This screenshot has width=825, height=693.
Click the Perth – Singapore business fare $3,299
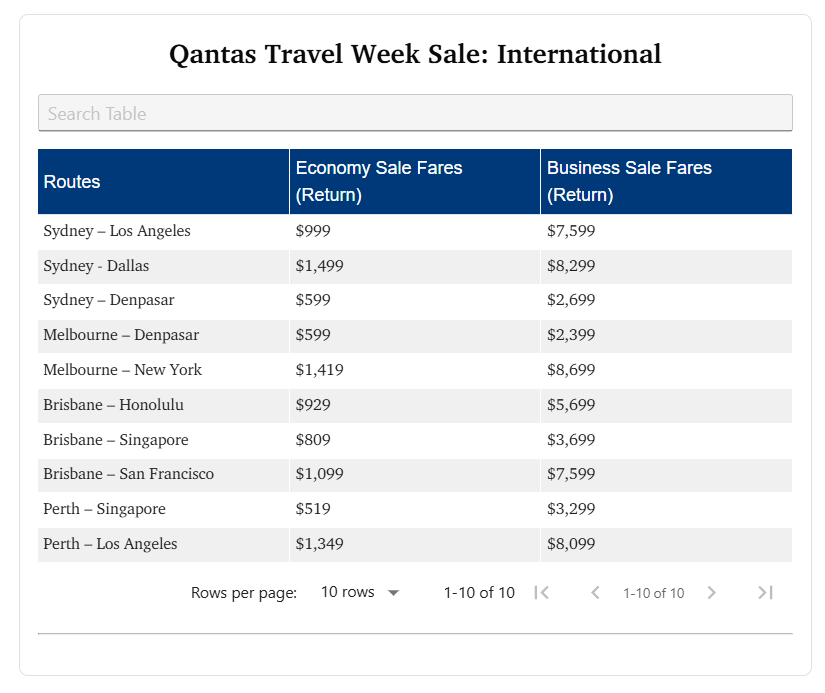pyautogui.click(x=571, y=509)
